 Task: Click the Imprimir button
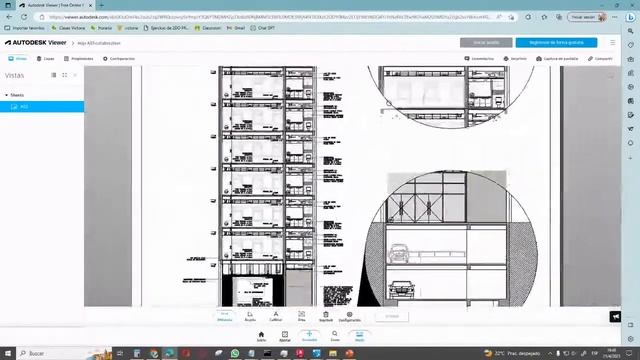pyautogui.click(x=515, y=59)
